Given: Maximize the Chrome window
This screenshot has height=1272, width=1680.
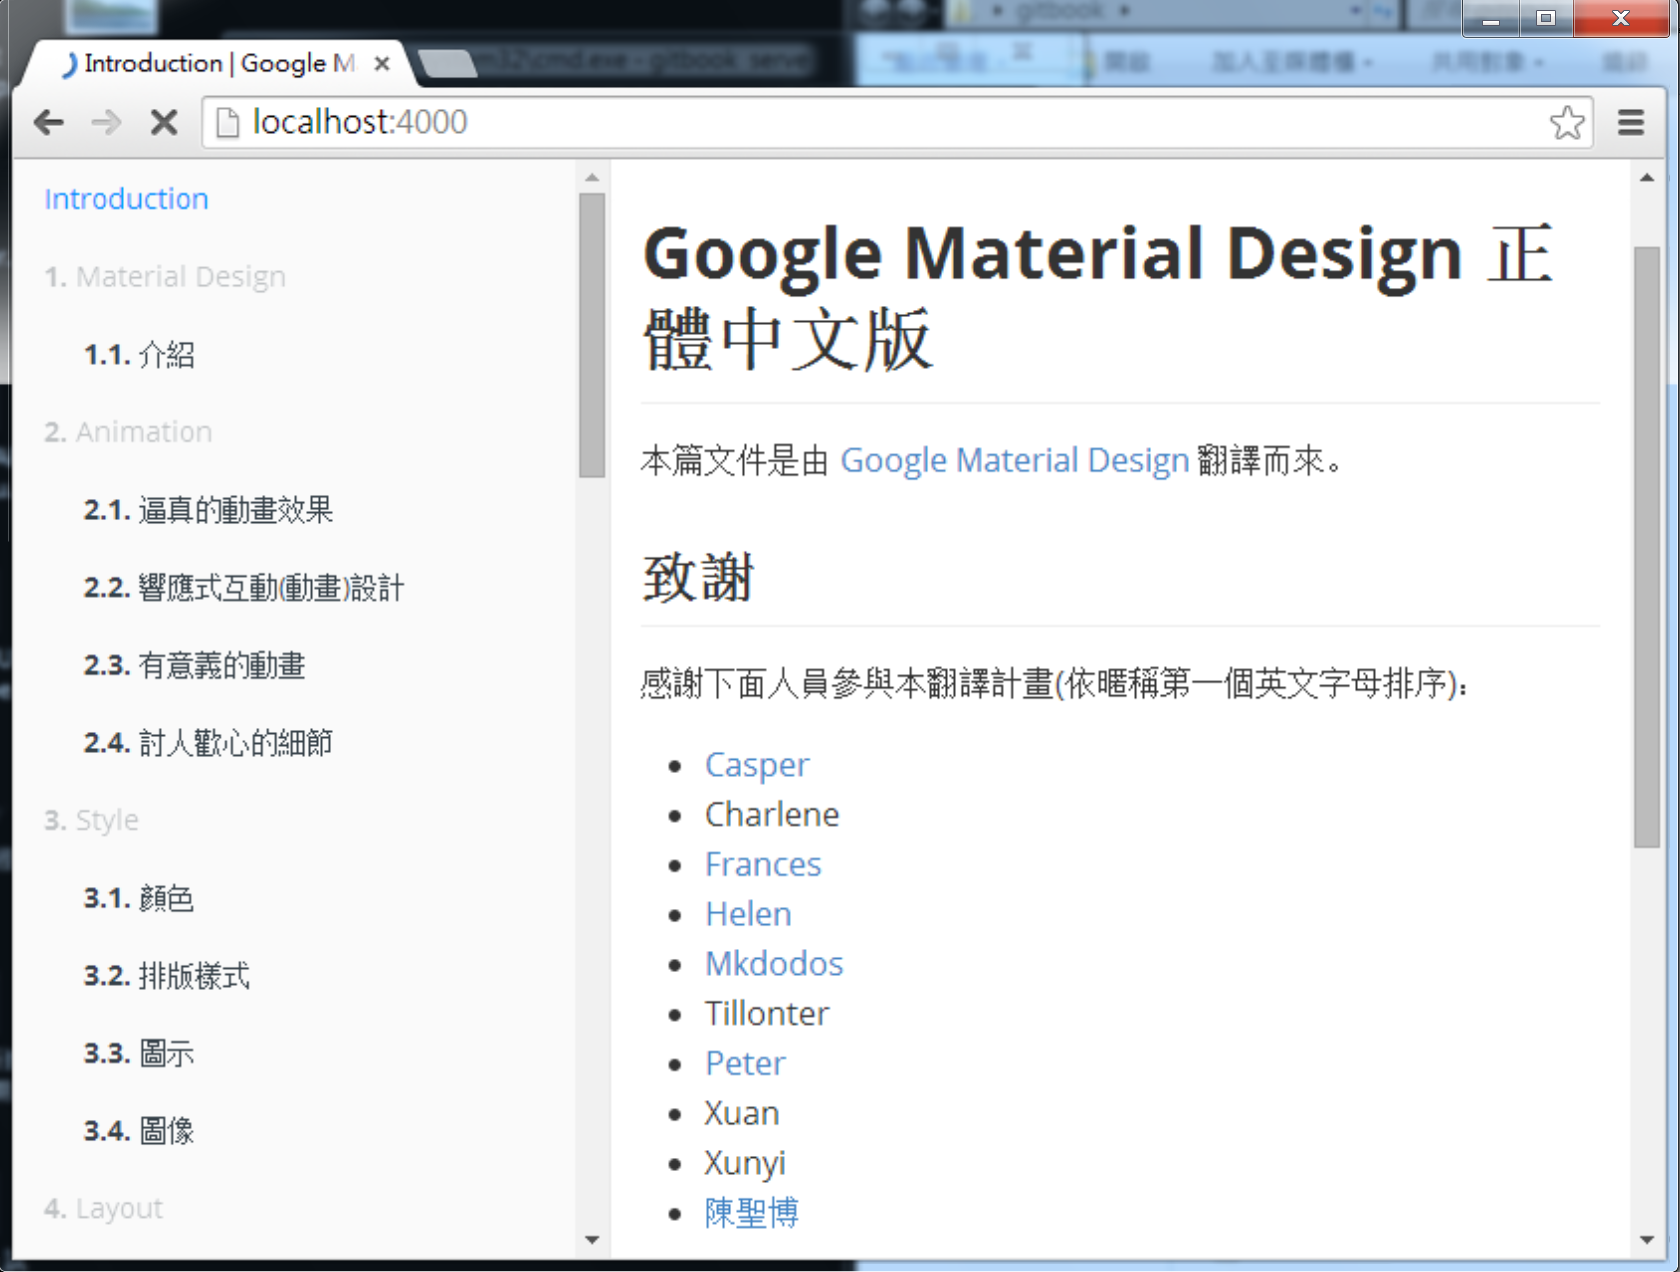Looking at the screenshot, I should coord(1546,18).
